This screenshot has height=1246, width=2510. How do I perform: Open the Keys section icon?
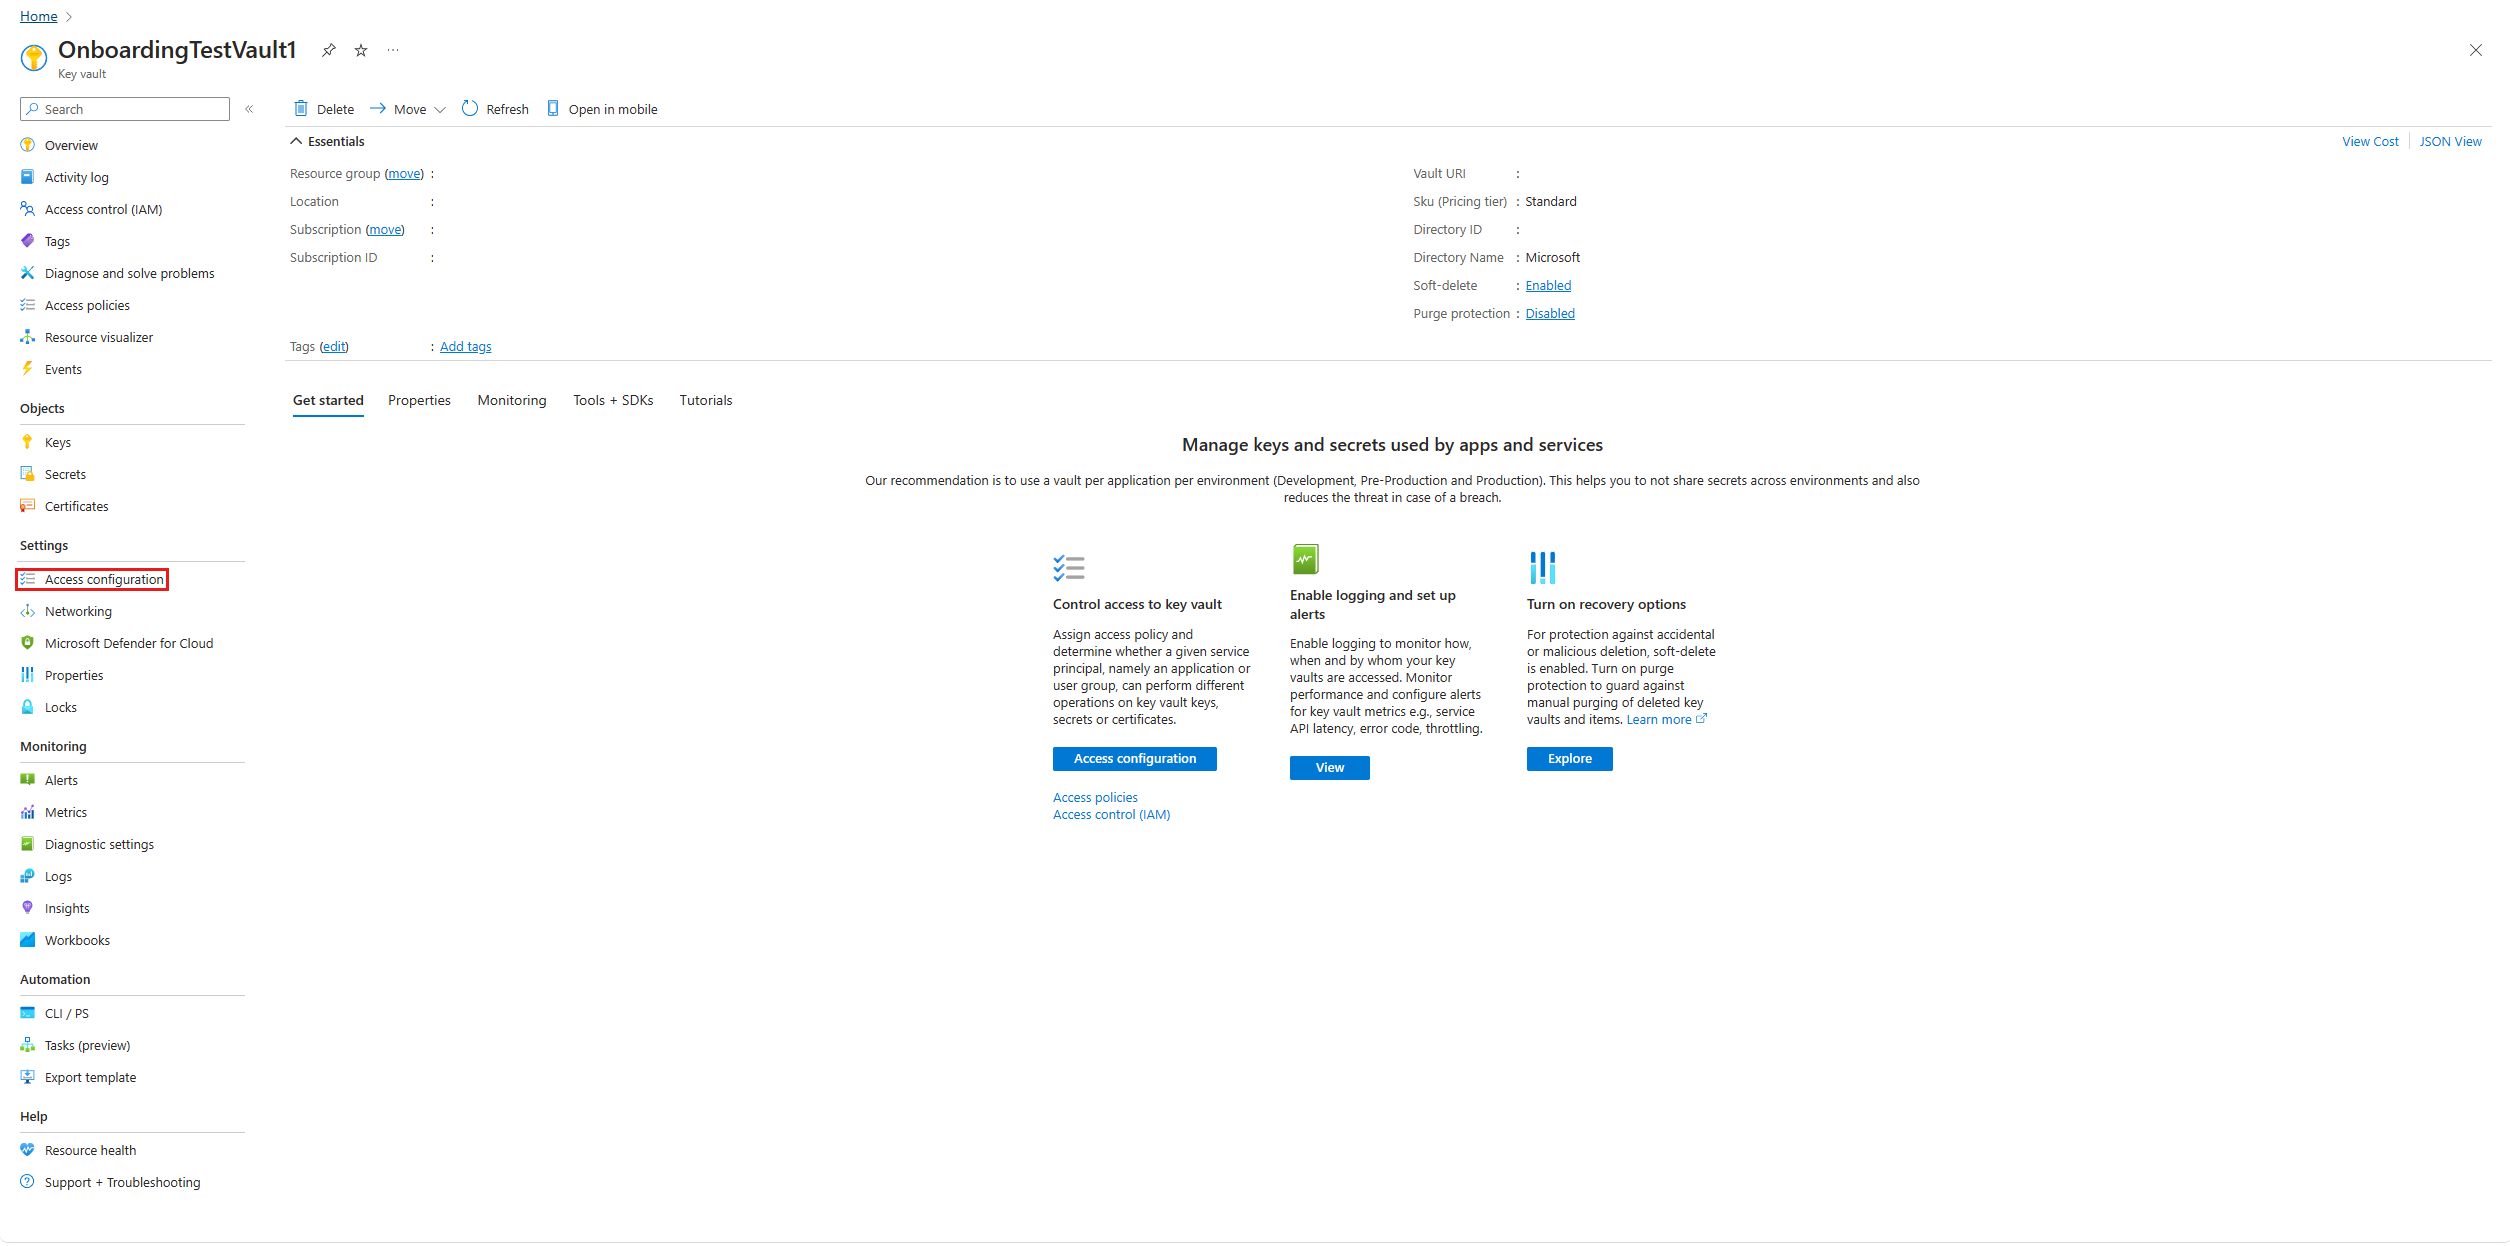point(28,441)
